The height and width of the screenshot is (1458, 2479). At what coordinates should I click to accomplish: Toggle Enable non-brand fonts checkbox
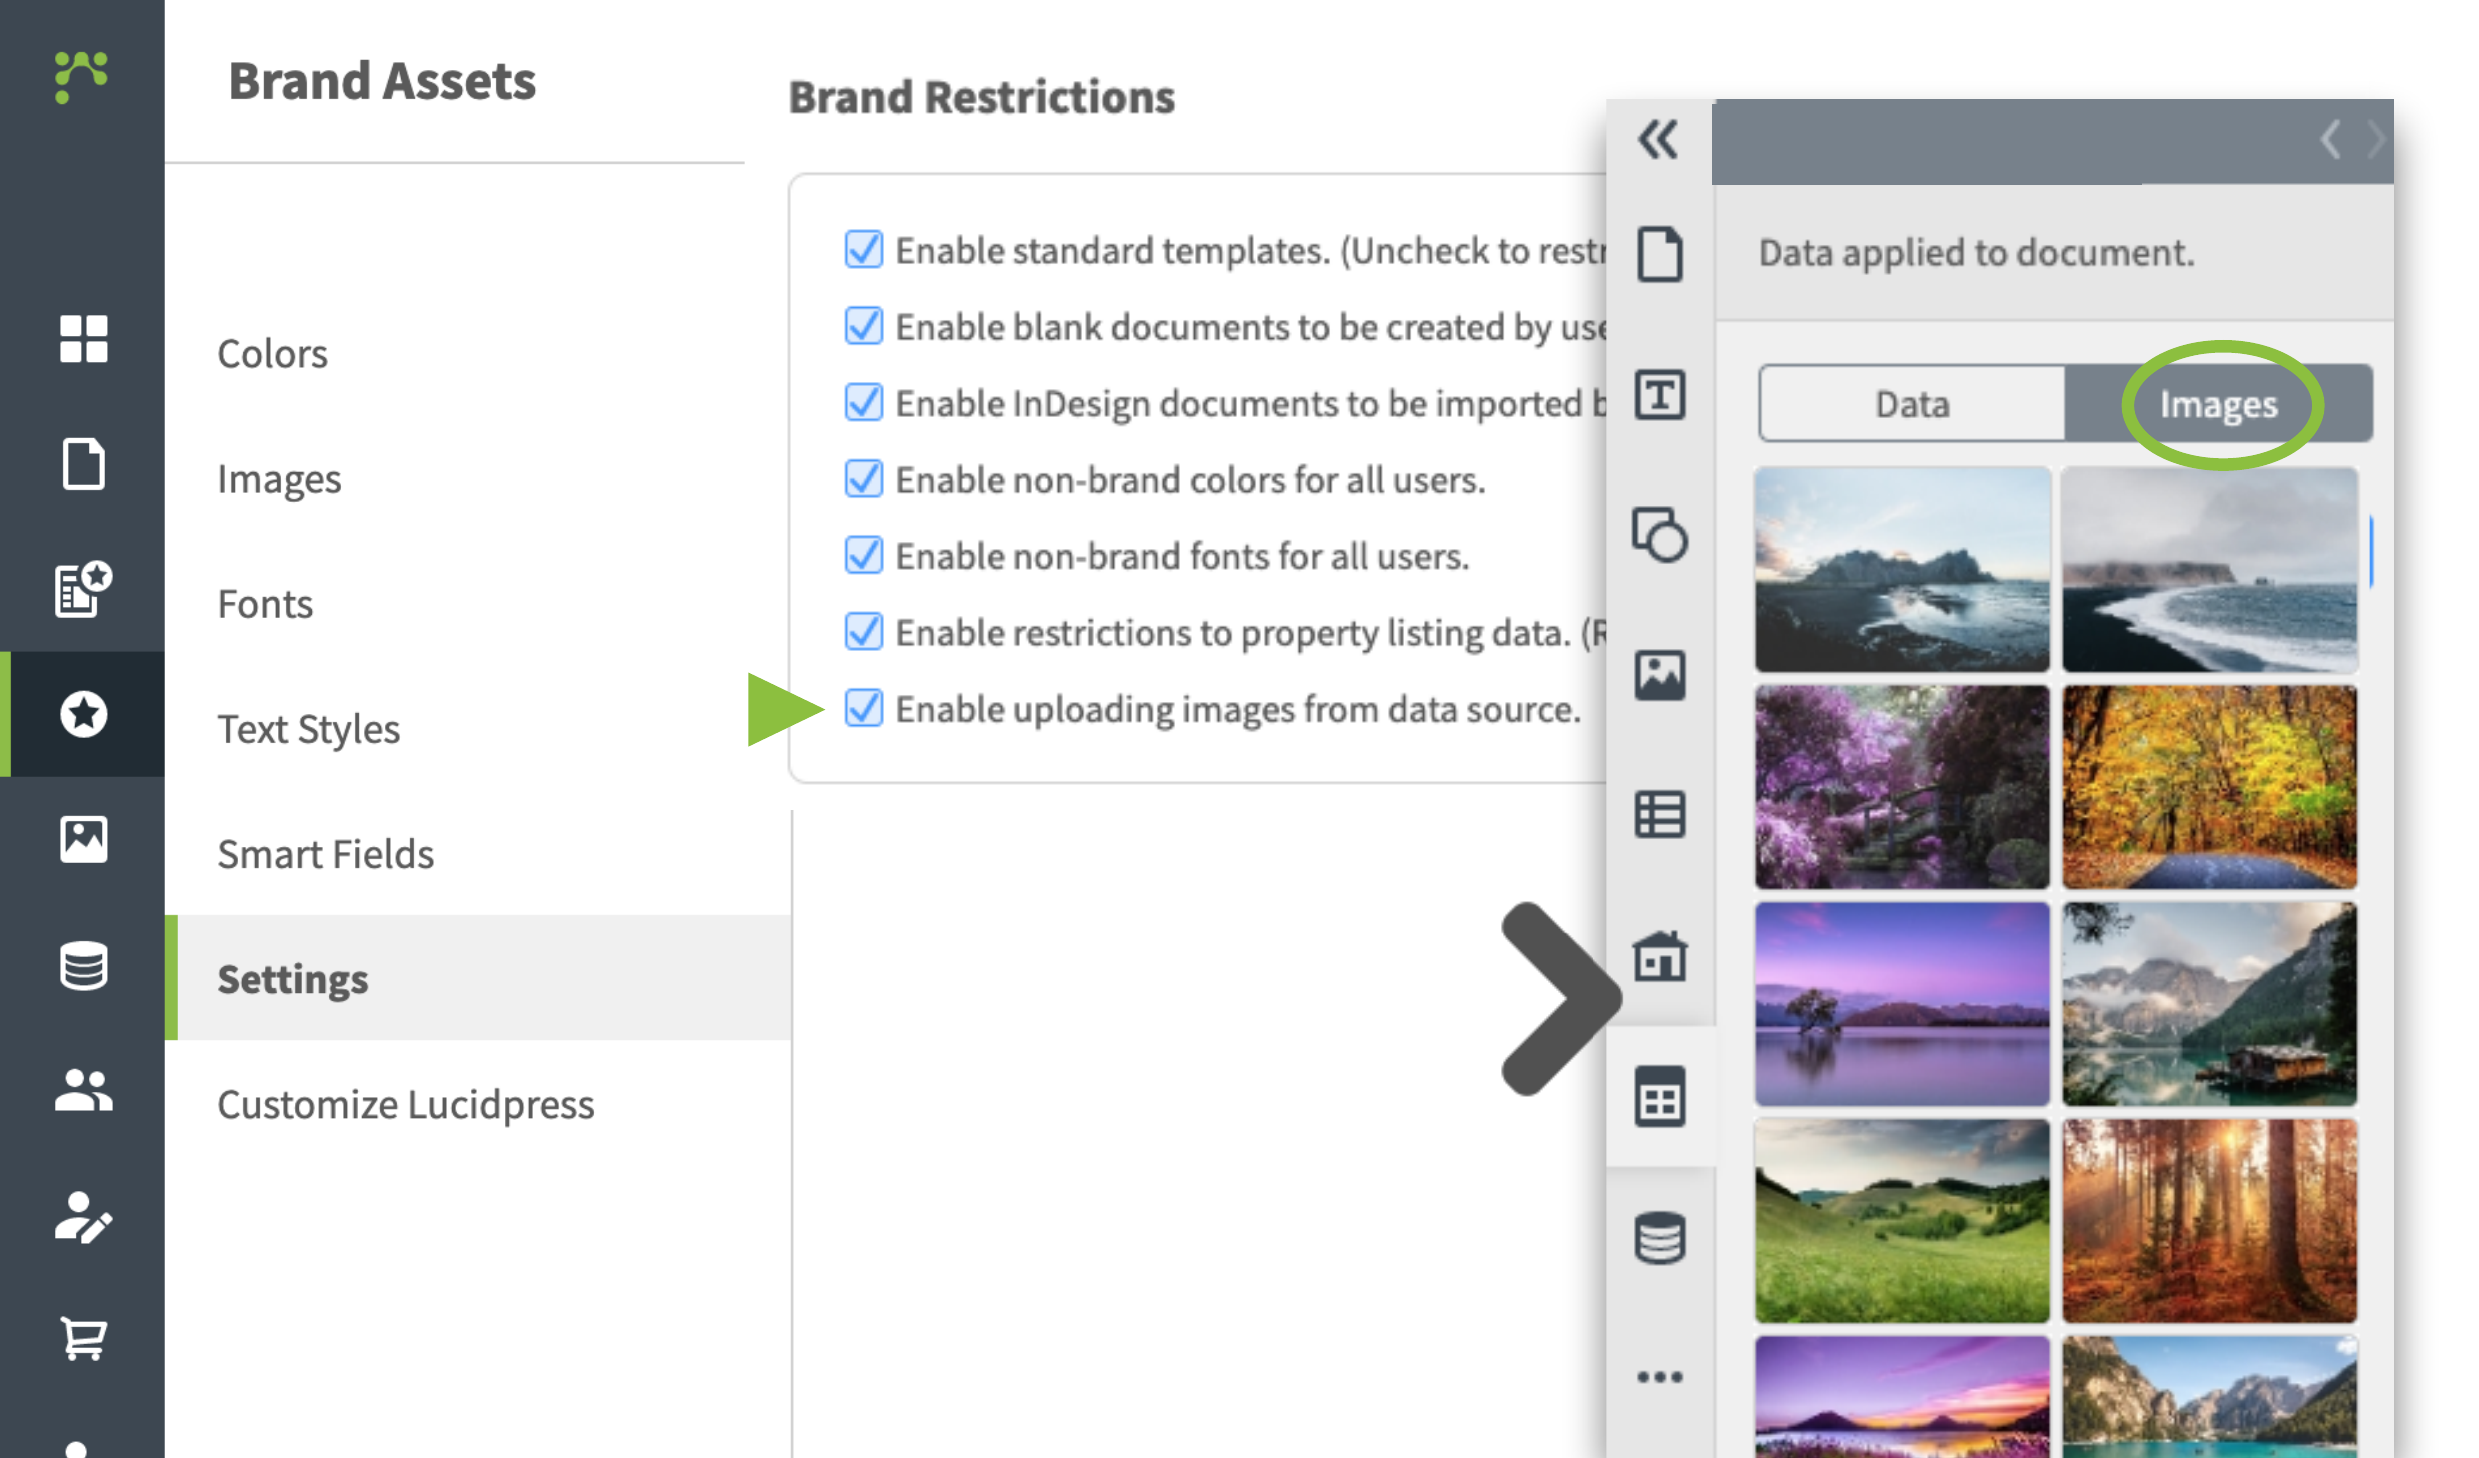[863, 555]
